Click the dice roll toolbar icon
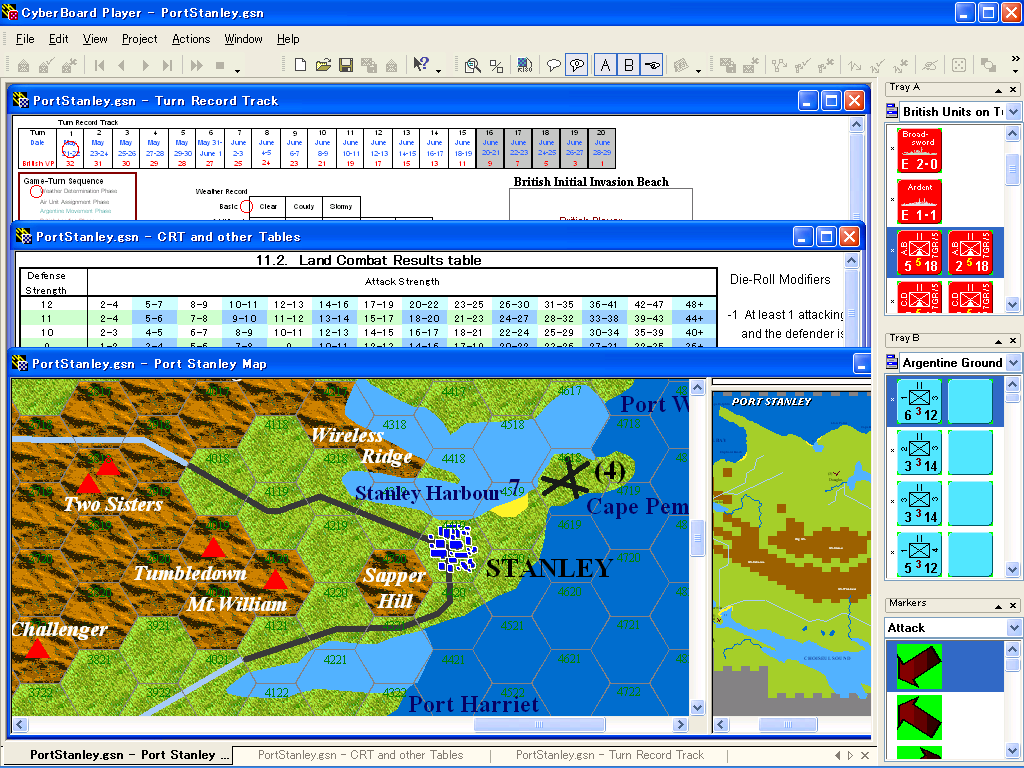Screen dimensions: 1024x768 point(959,65)
